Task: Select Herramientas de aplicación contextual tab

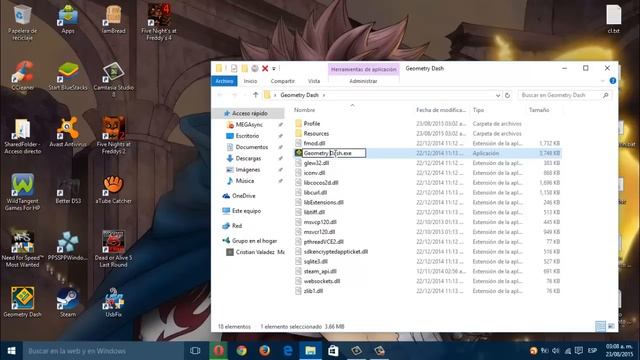Action: point(364,69)
